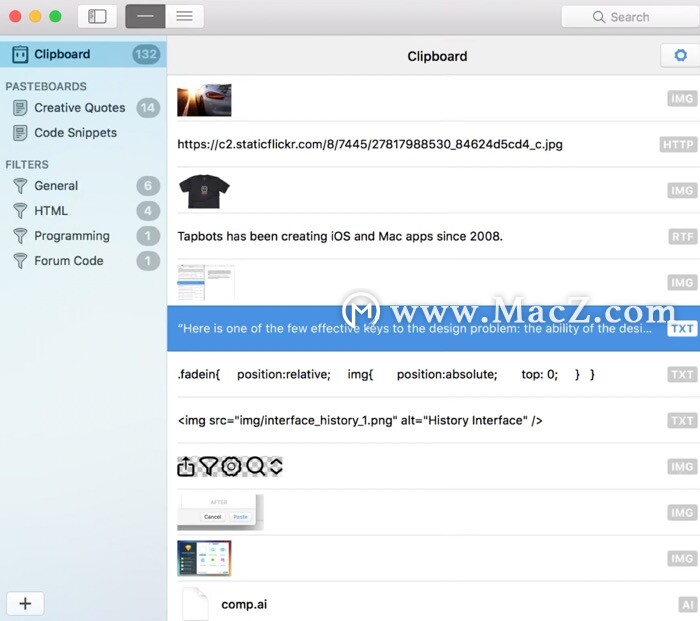Click the General filter funnel icon

point(20,186)
